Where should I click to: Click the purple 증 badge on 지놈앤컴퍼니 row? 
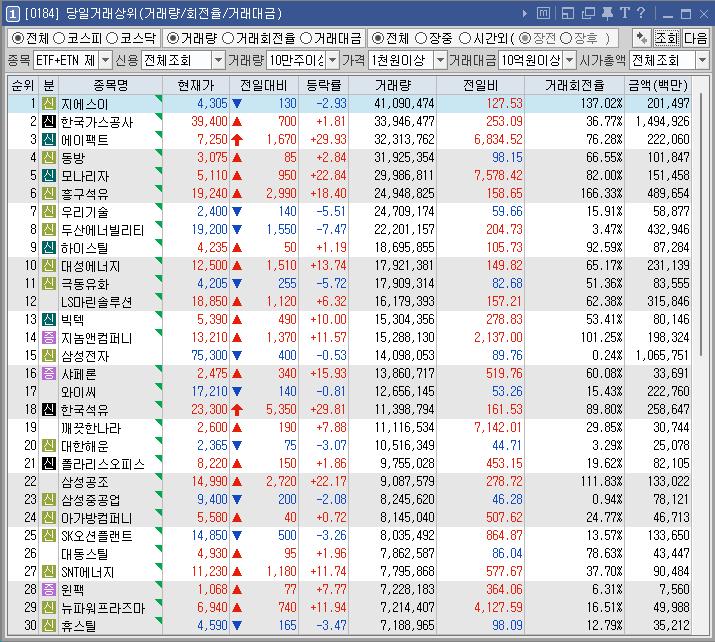pos(49,337)
